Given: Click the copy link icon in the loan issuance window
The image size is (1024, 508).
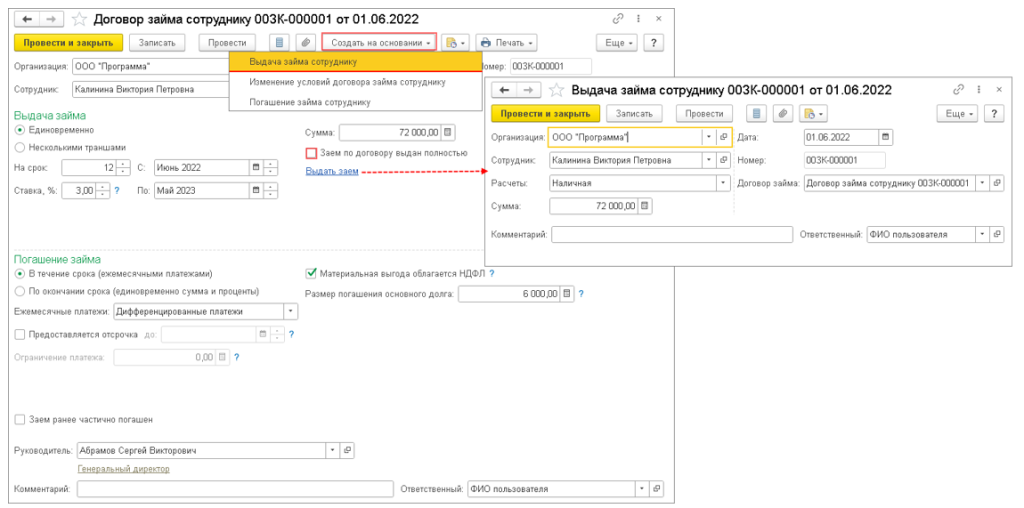Looking at the screenshot, I should tap(958, 89).
